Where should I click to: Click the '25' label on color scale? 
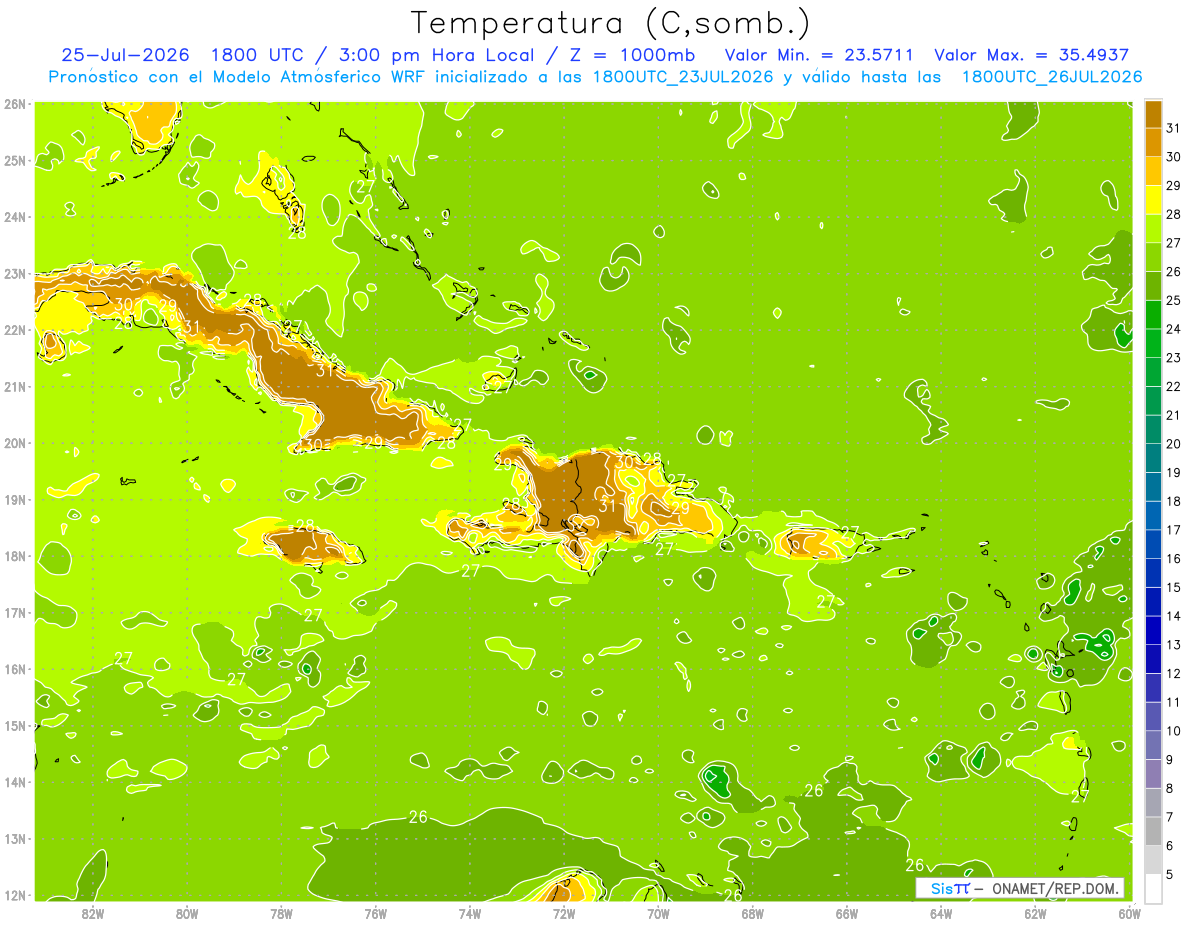1174,300
